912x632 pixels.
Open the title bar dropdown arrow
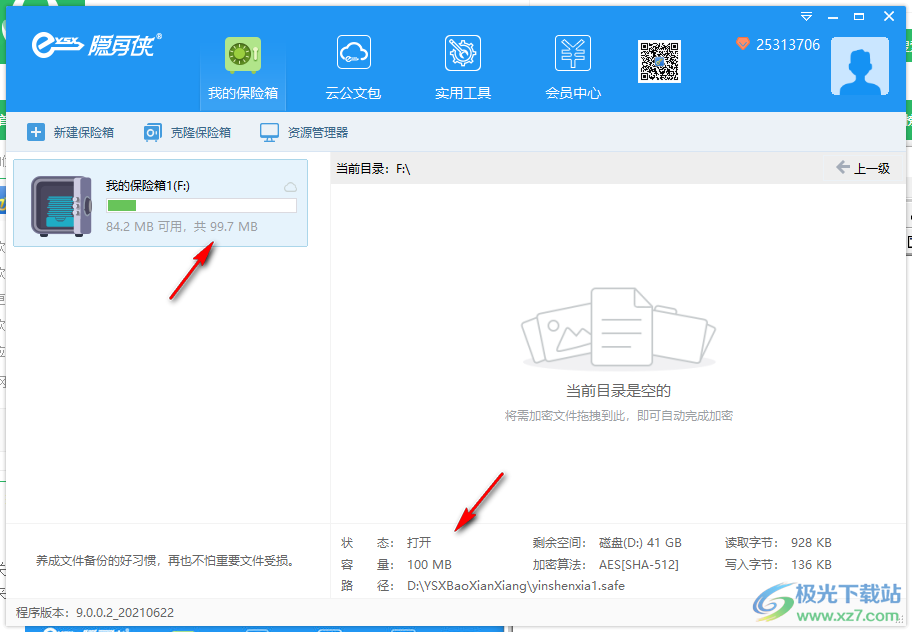[x=806, y=16]
